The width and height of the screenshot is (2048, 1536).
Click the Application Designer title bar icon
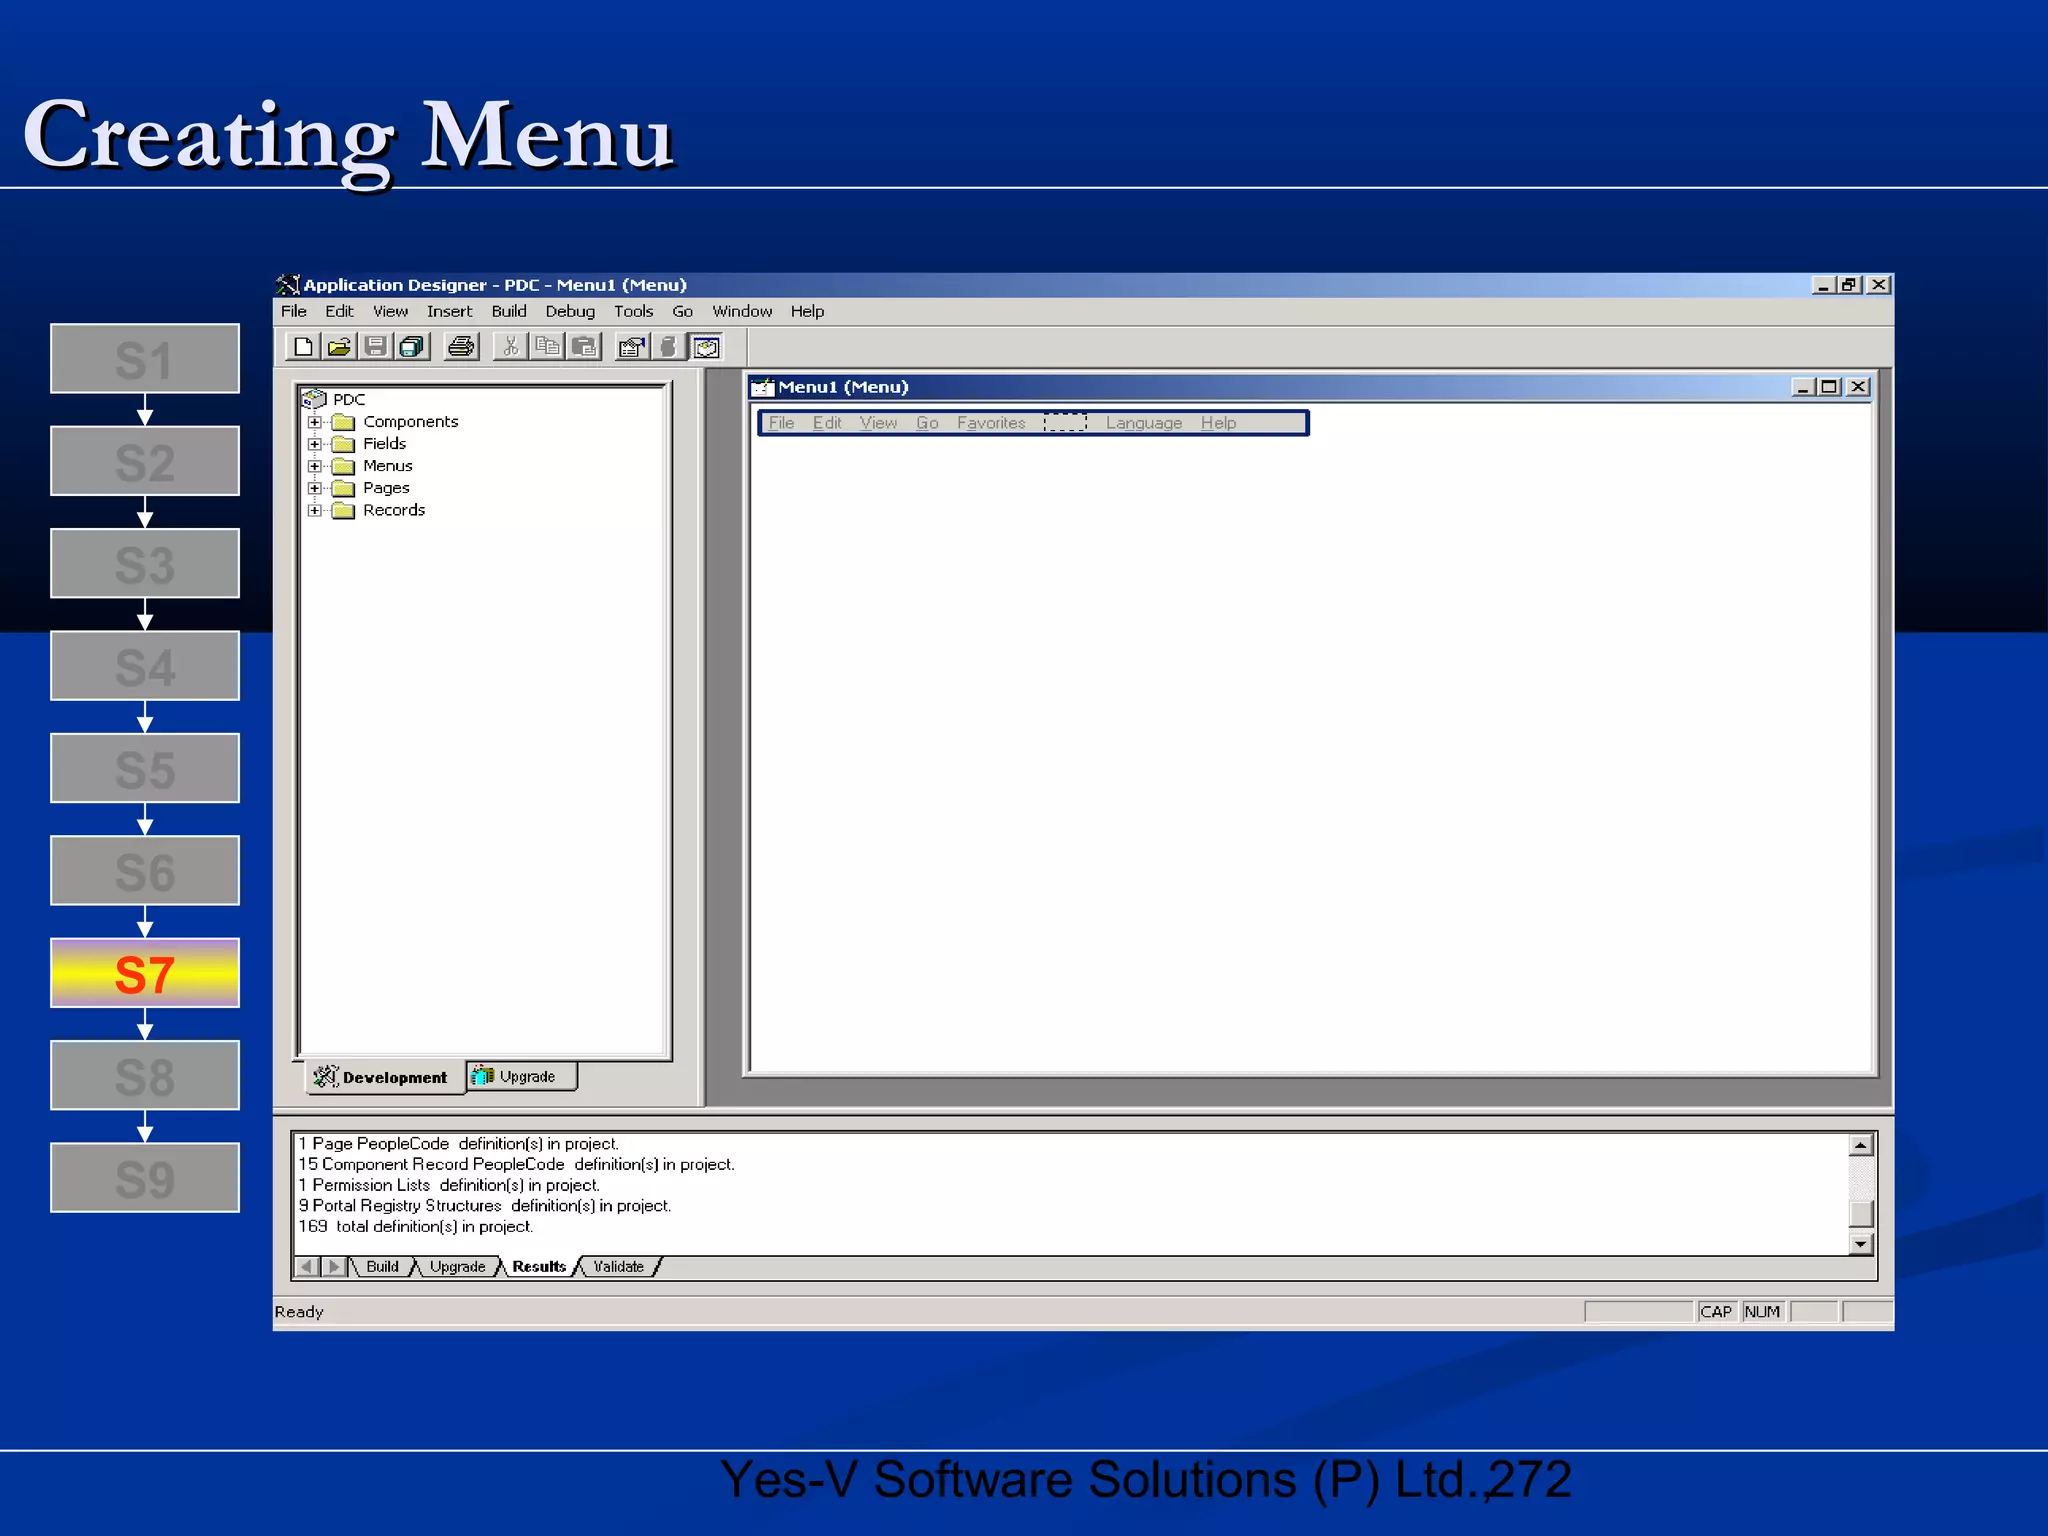click(x=288, y=285)
